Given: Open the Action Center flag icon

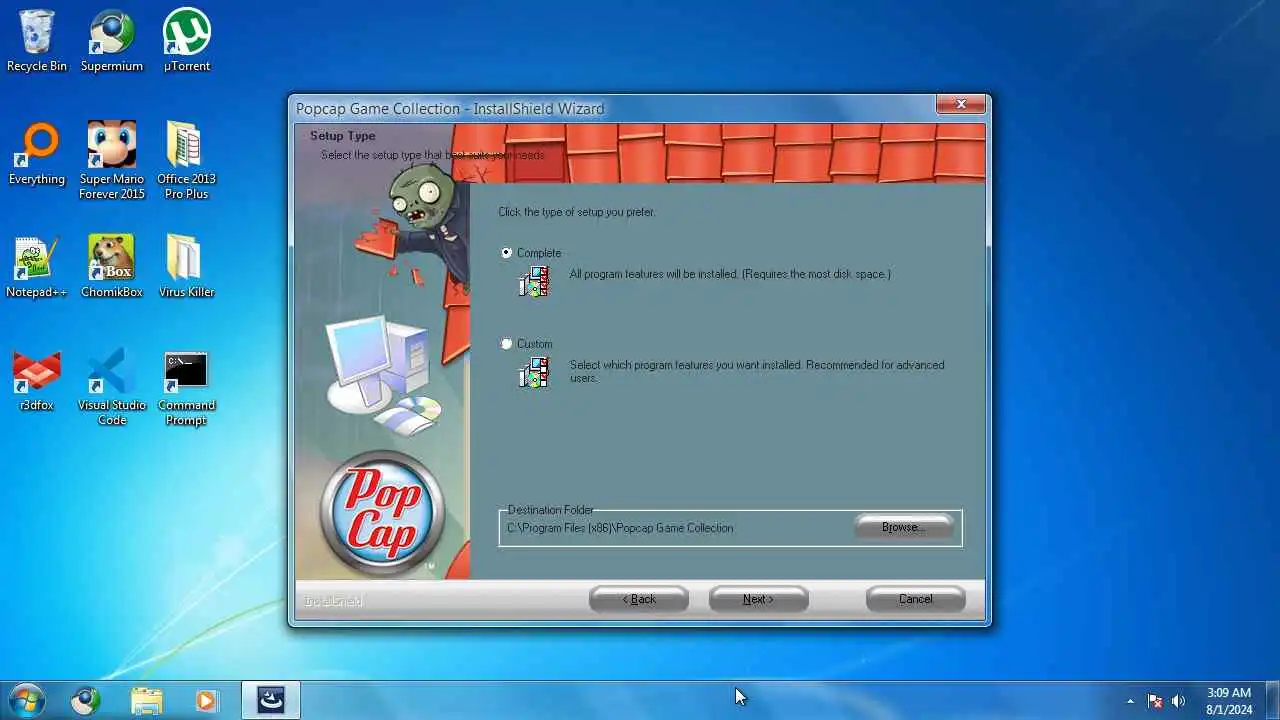Looking at the screenshot, I should 1155,701.
